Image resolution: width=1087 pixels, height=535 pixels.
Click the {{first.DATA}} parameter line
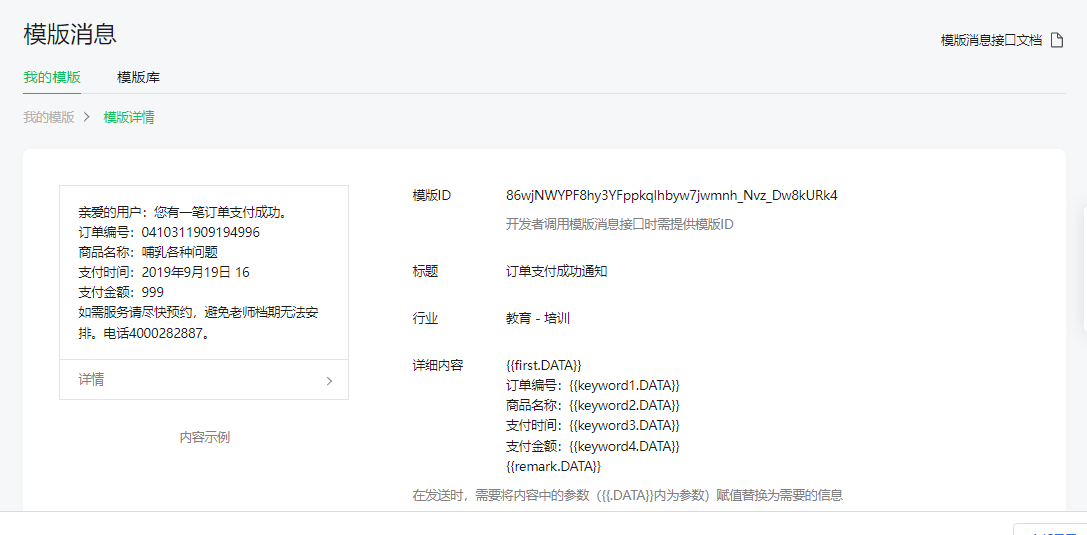point(544,365)
